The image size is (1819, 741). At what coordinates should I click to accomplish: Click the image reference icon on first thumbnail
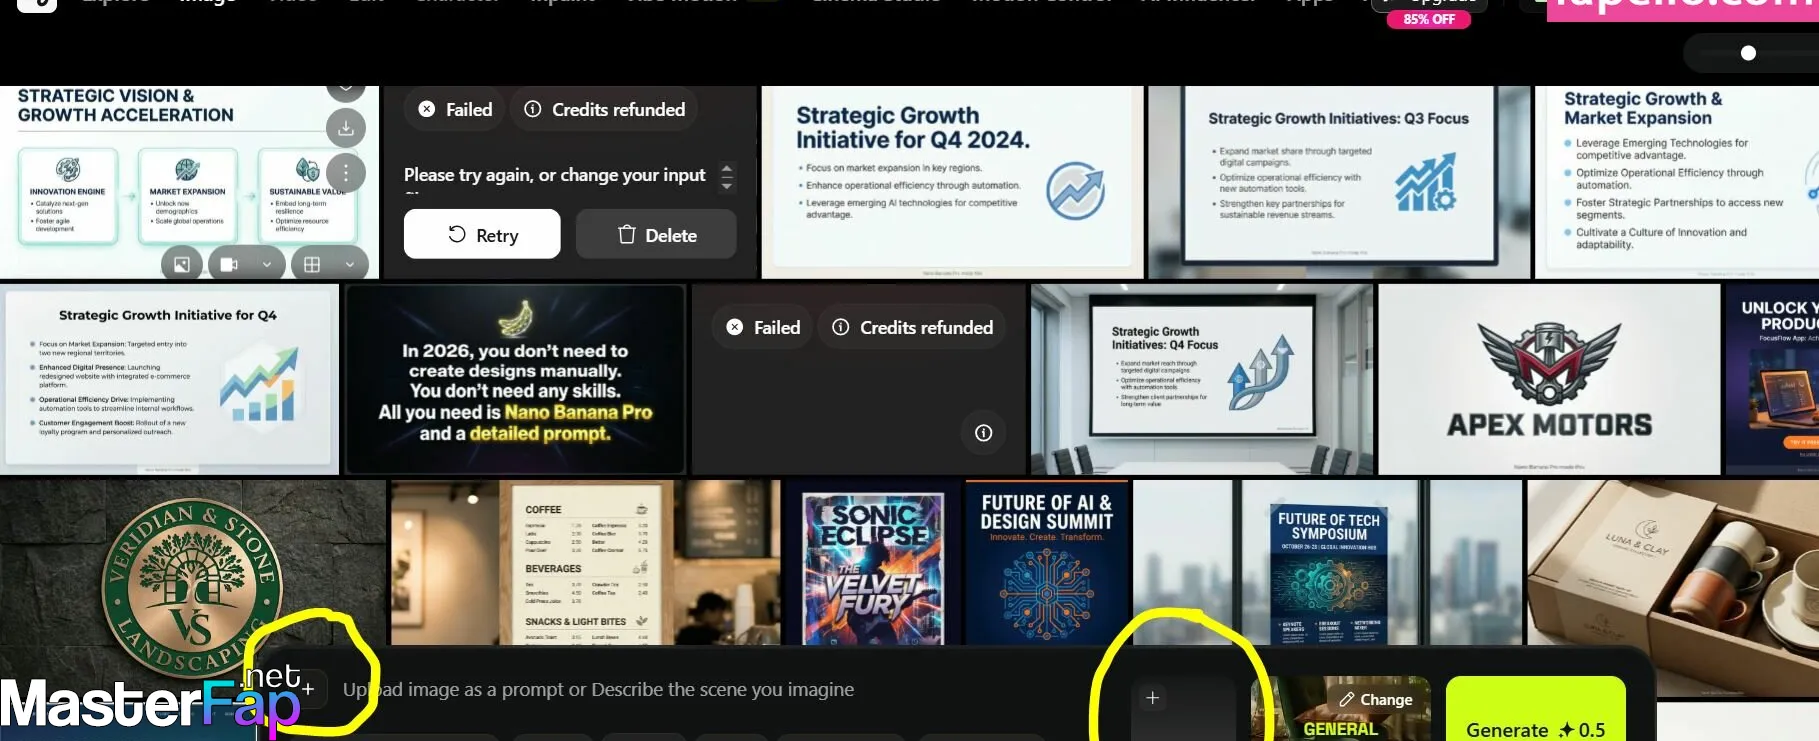tap(182, 264)
